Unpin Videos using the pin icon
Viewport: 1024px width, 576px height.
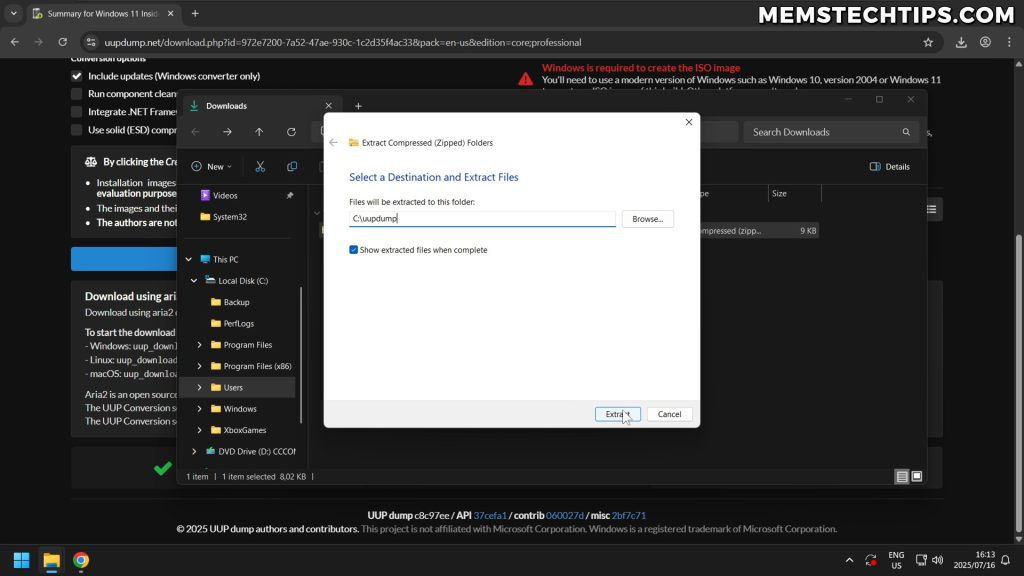click(x=289, y=195)
